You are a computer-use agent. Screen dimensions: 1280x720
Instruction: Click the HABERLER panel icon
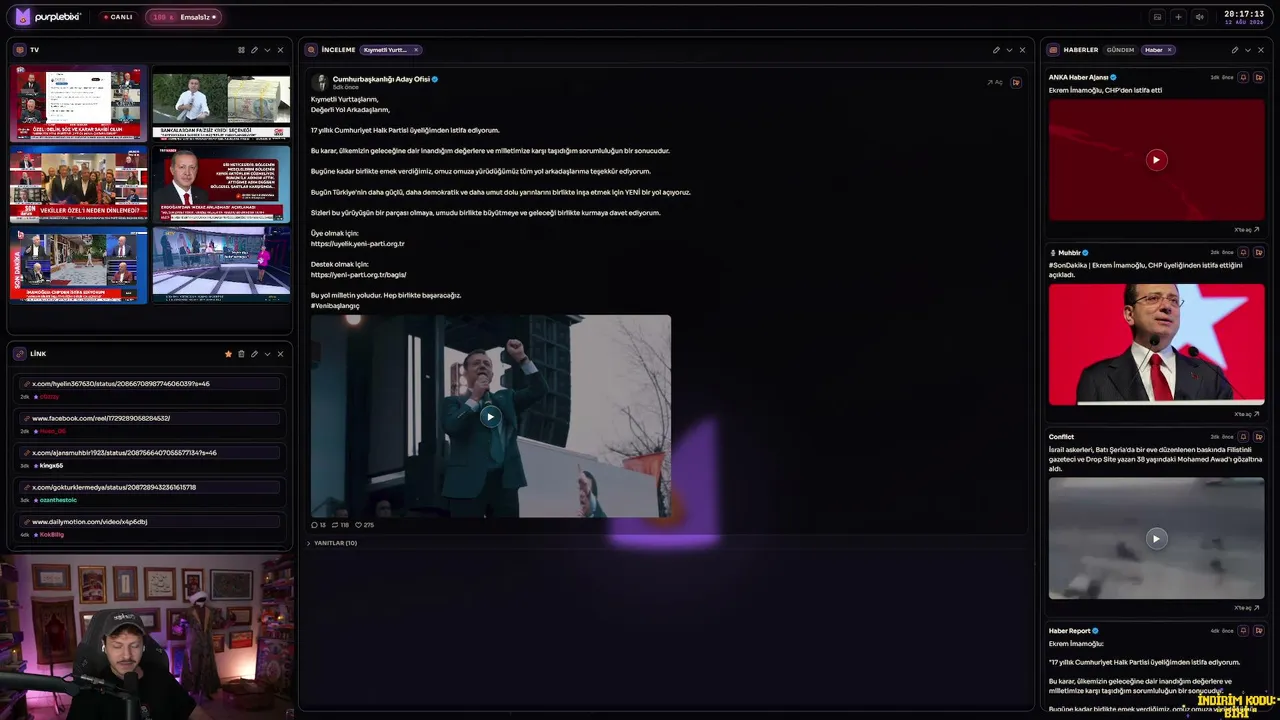pos(1054,50)
